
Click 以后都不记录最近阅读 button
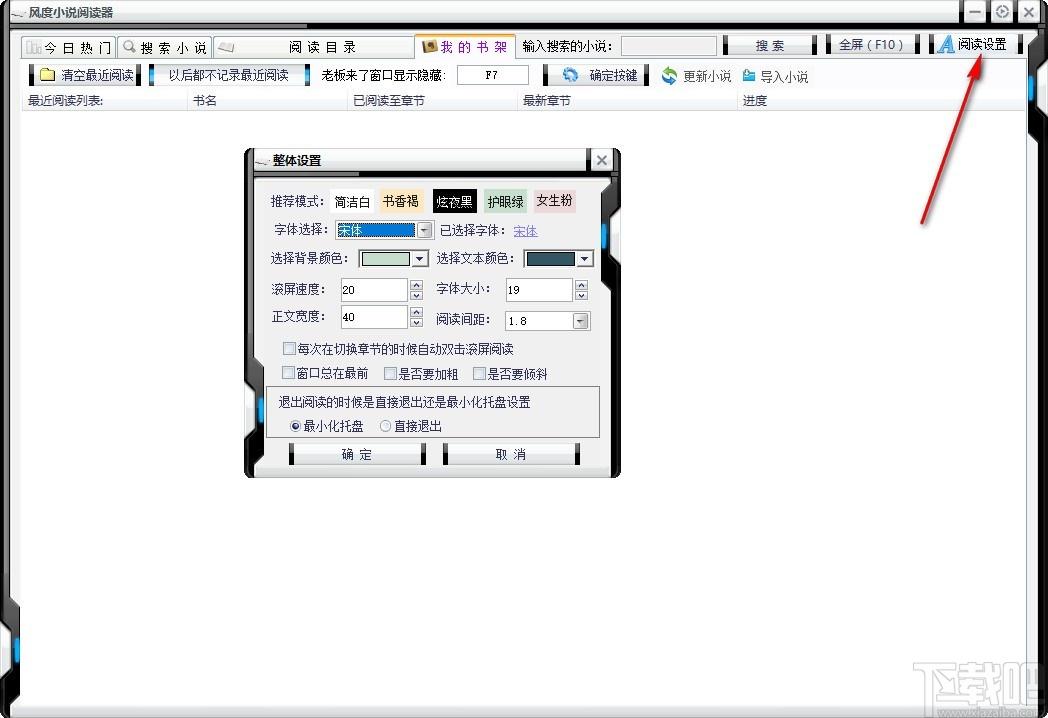pos(229,75)
